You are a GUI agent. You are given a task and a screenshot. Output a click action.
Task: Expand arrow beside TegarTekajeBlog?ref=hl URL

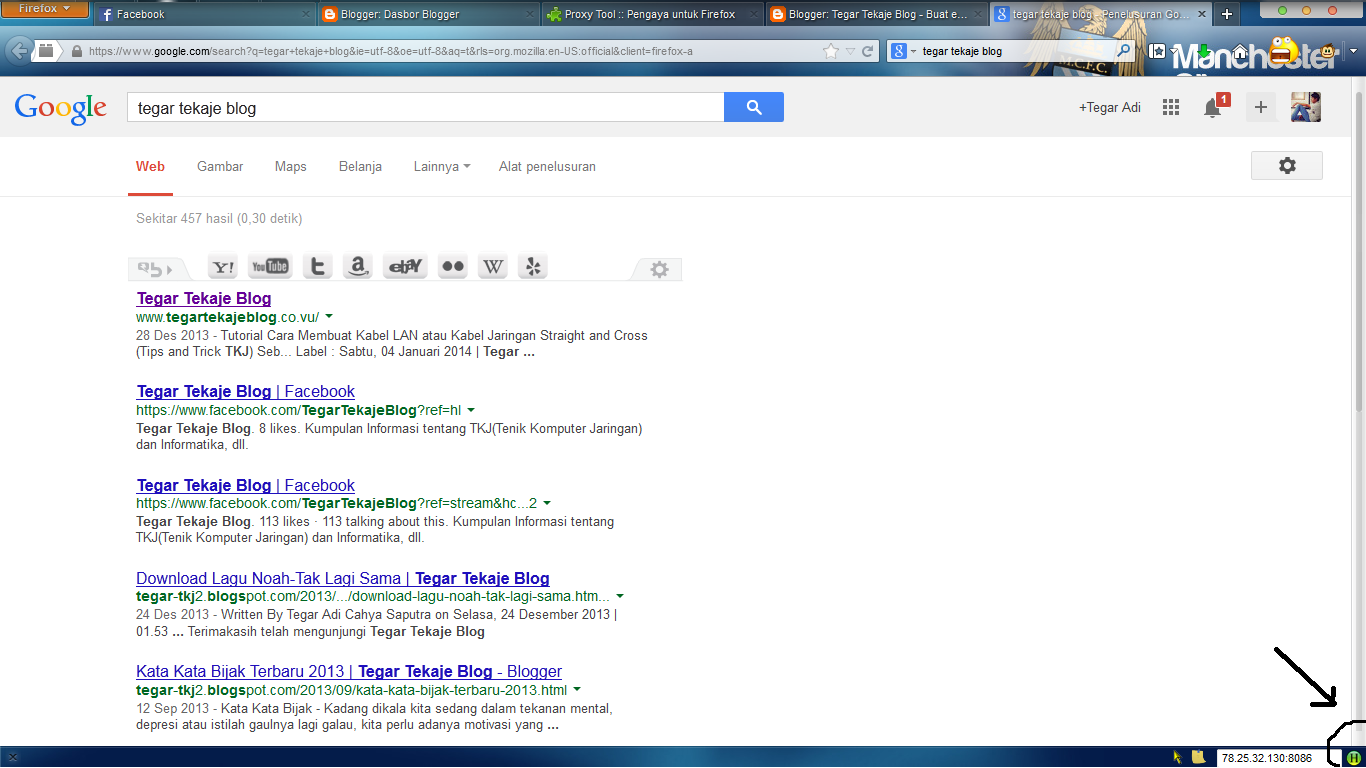pos(471,410)
